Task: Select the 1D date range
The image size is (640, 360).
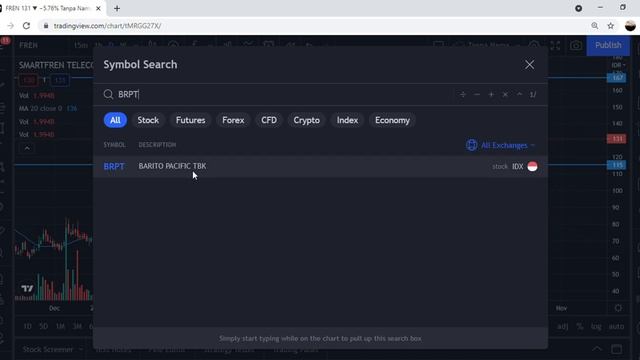Action: (27, 326)
